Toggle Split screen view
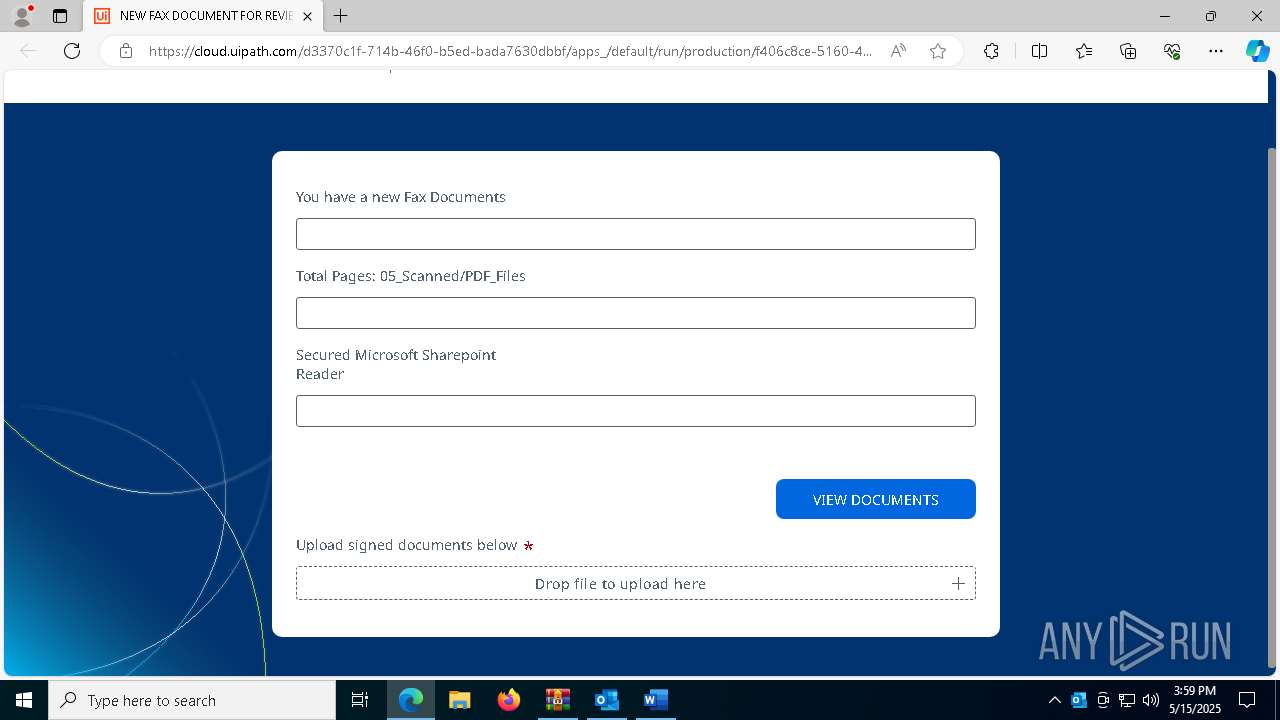The image size is (1280, 720). (x=1039, y=51)
